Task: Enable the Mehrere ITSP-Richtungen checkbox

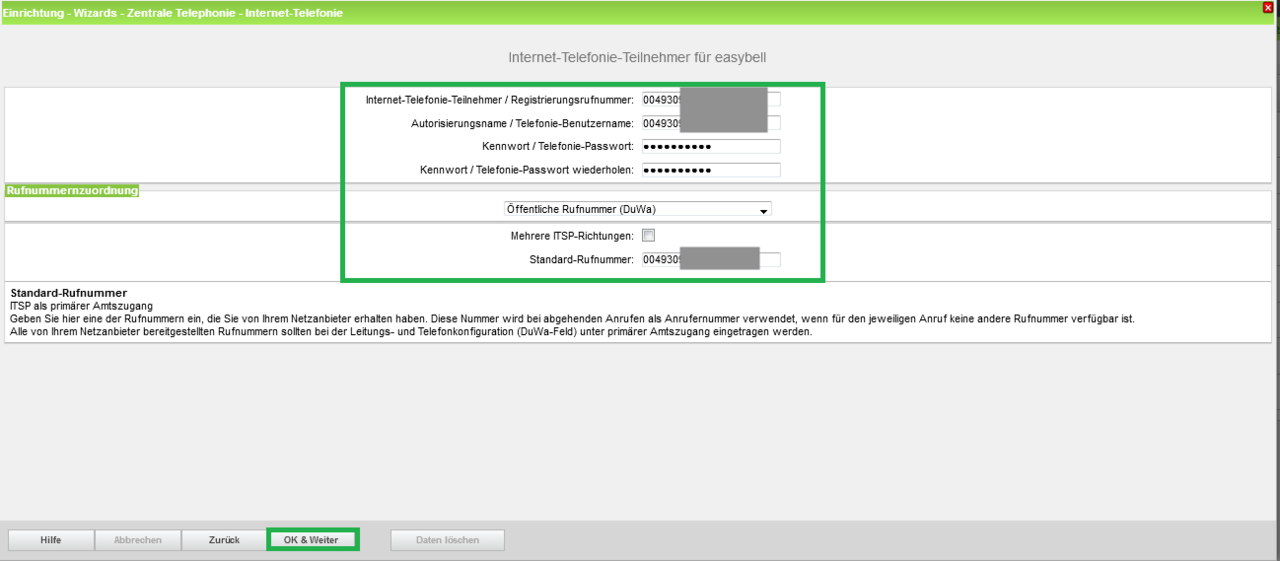Action: (x=648, y=236)
